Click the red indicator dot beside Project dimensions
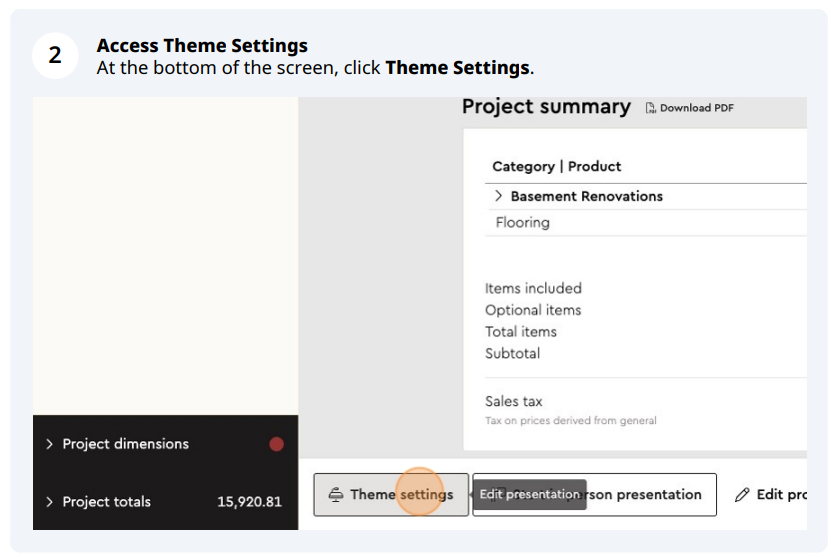831x558 pixels. 276,444
